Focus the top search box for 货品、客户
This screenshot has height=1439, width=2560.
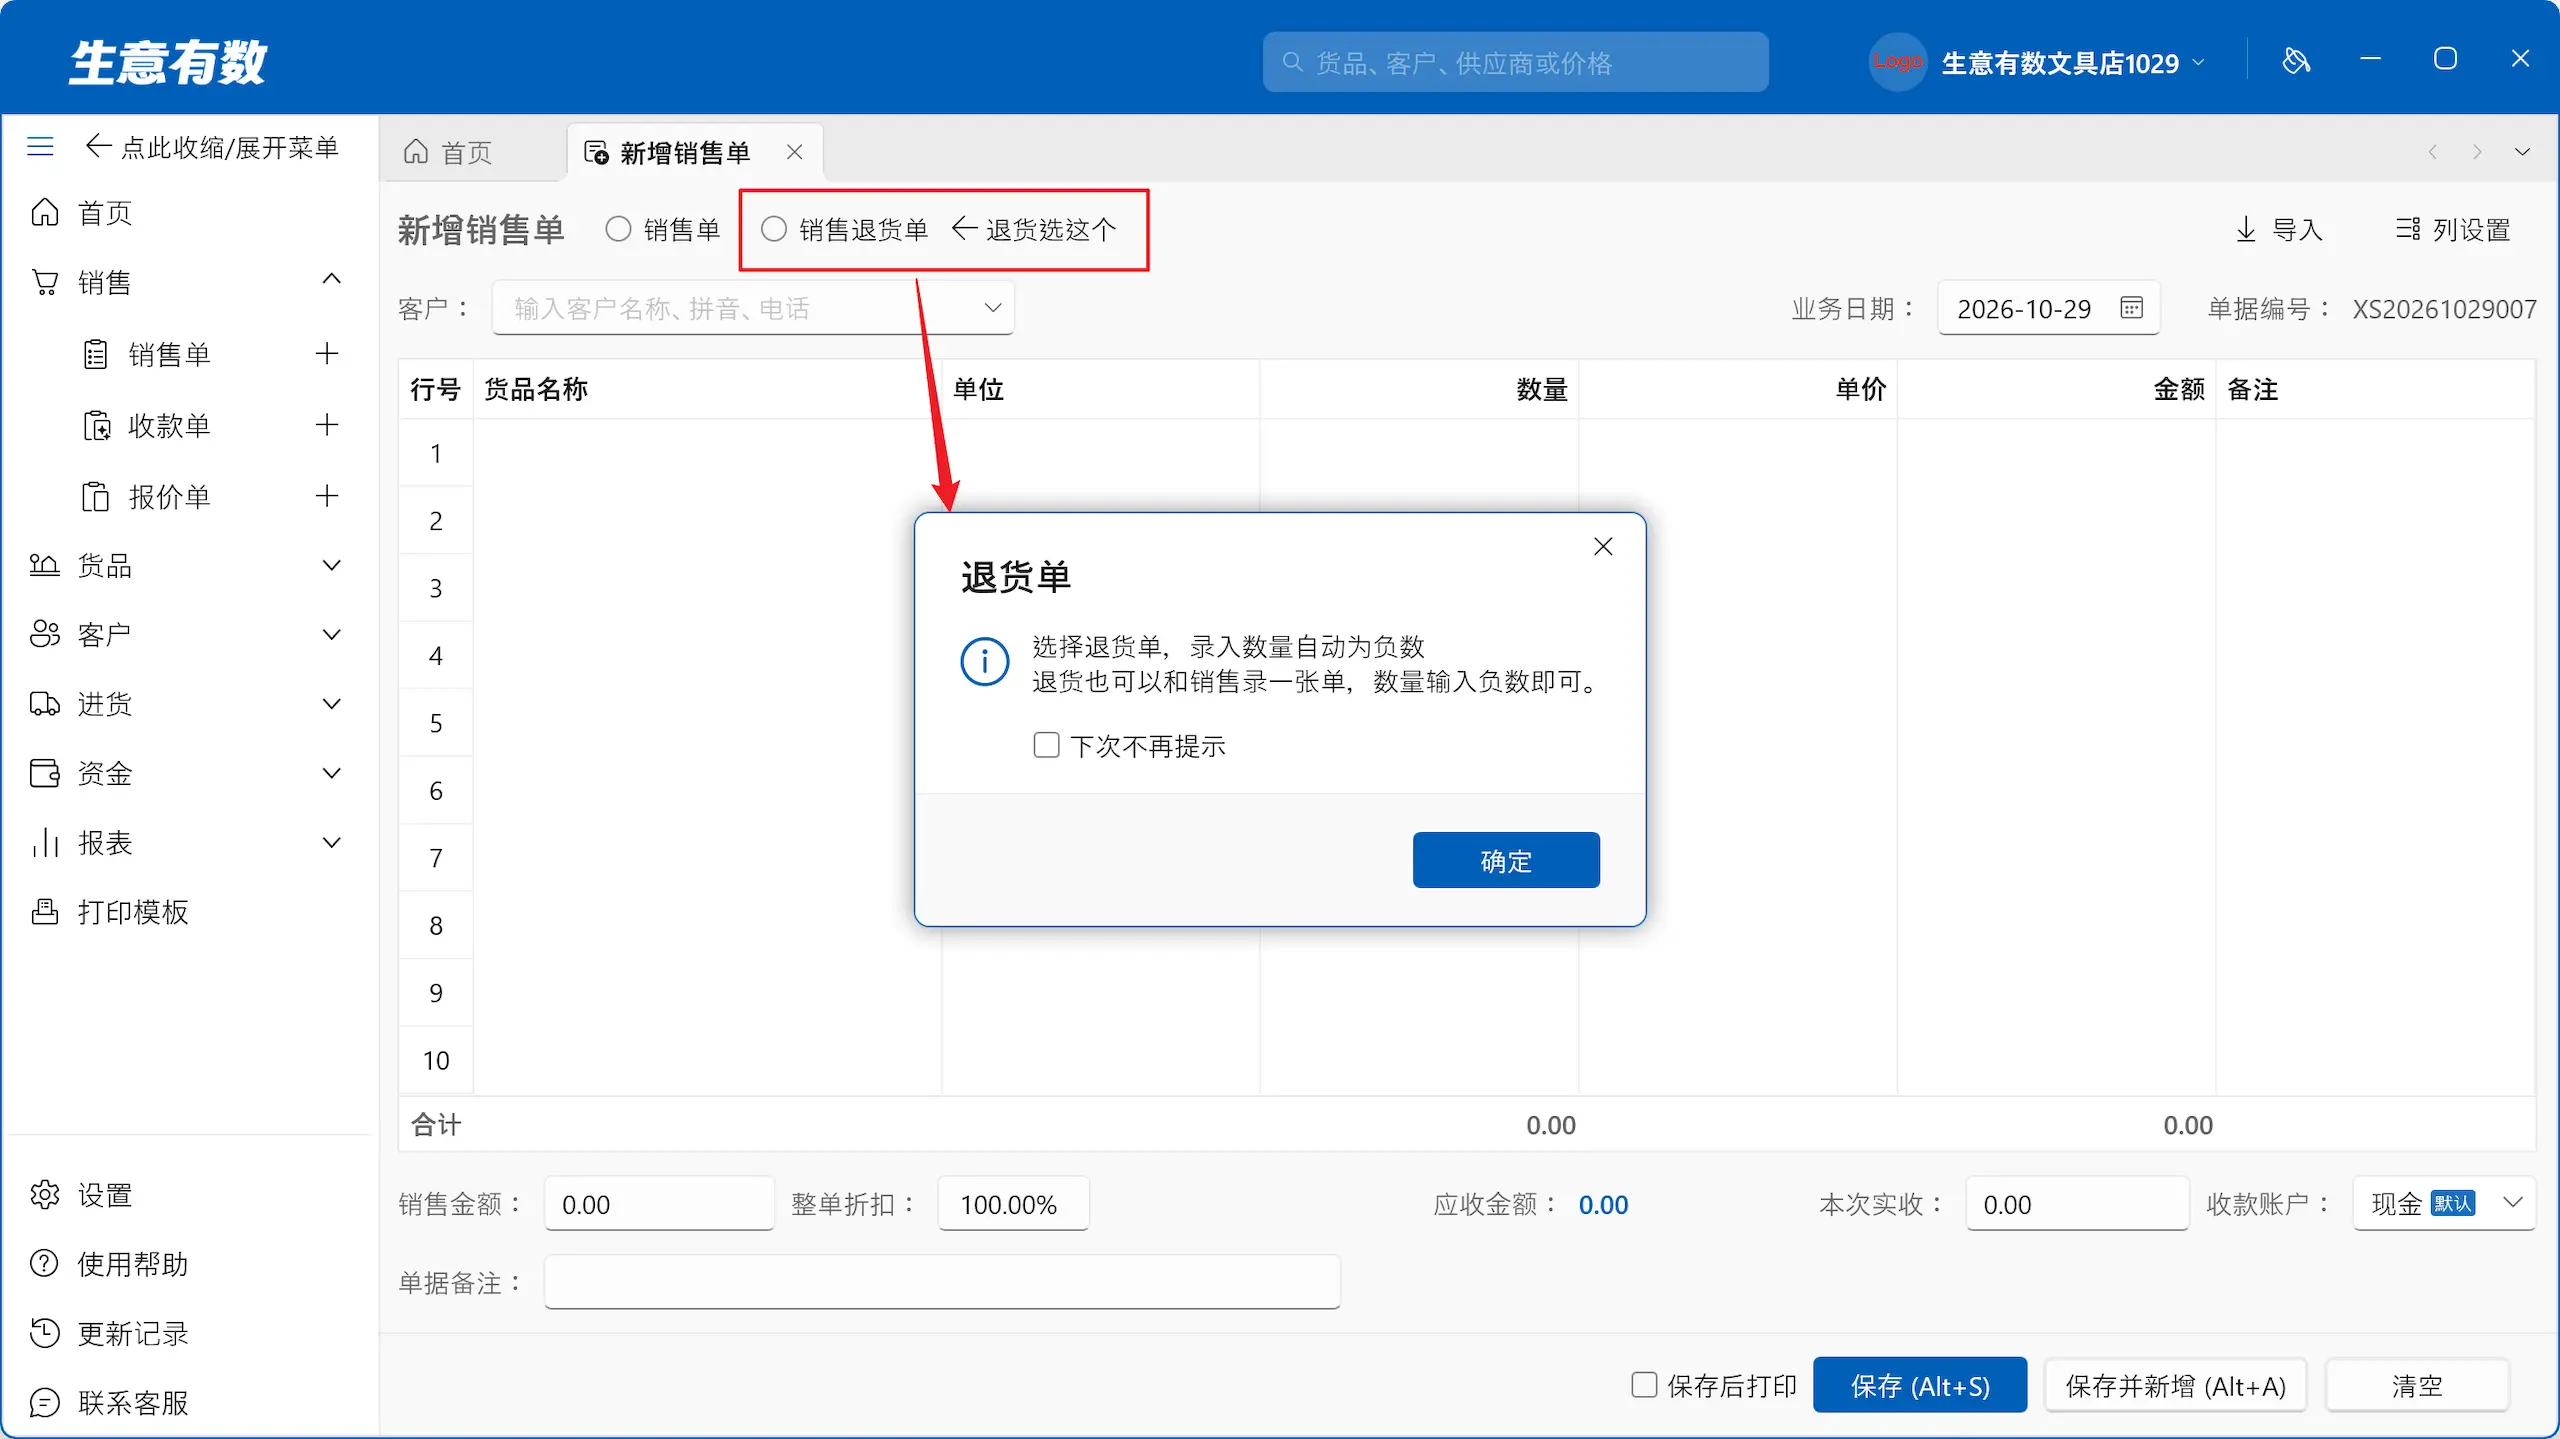point(1515,62)
